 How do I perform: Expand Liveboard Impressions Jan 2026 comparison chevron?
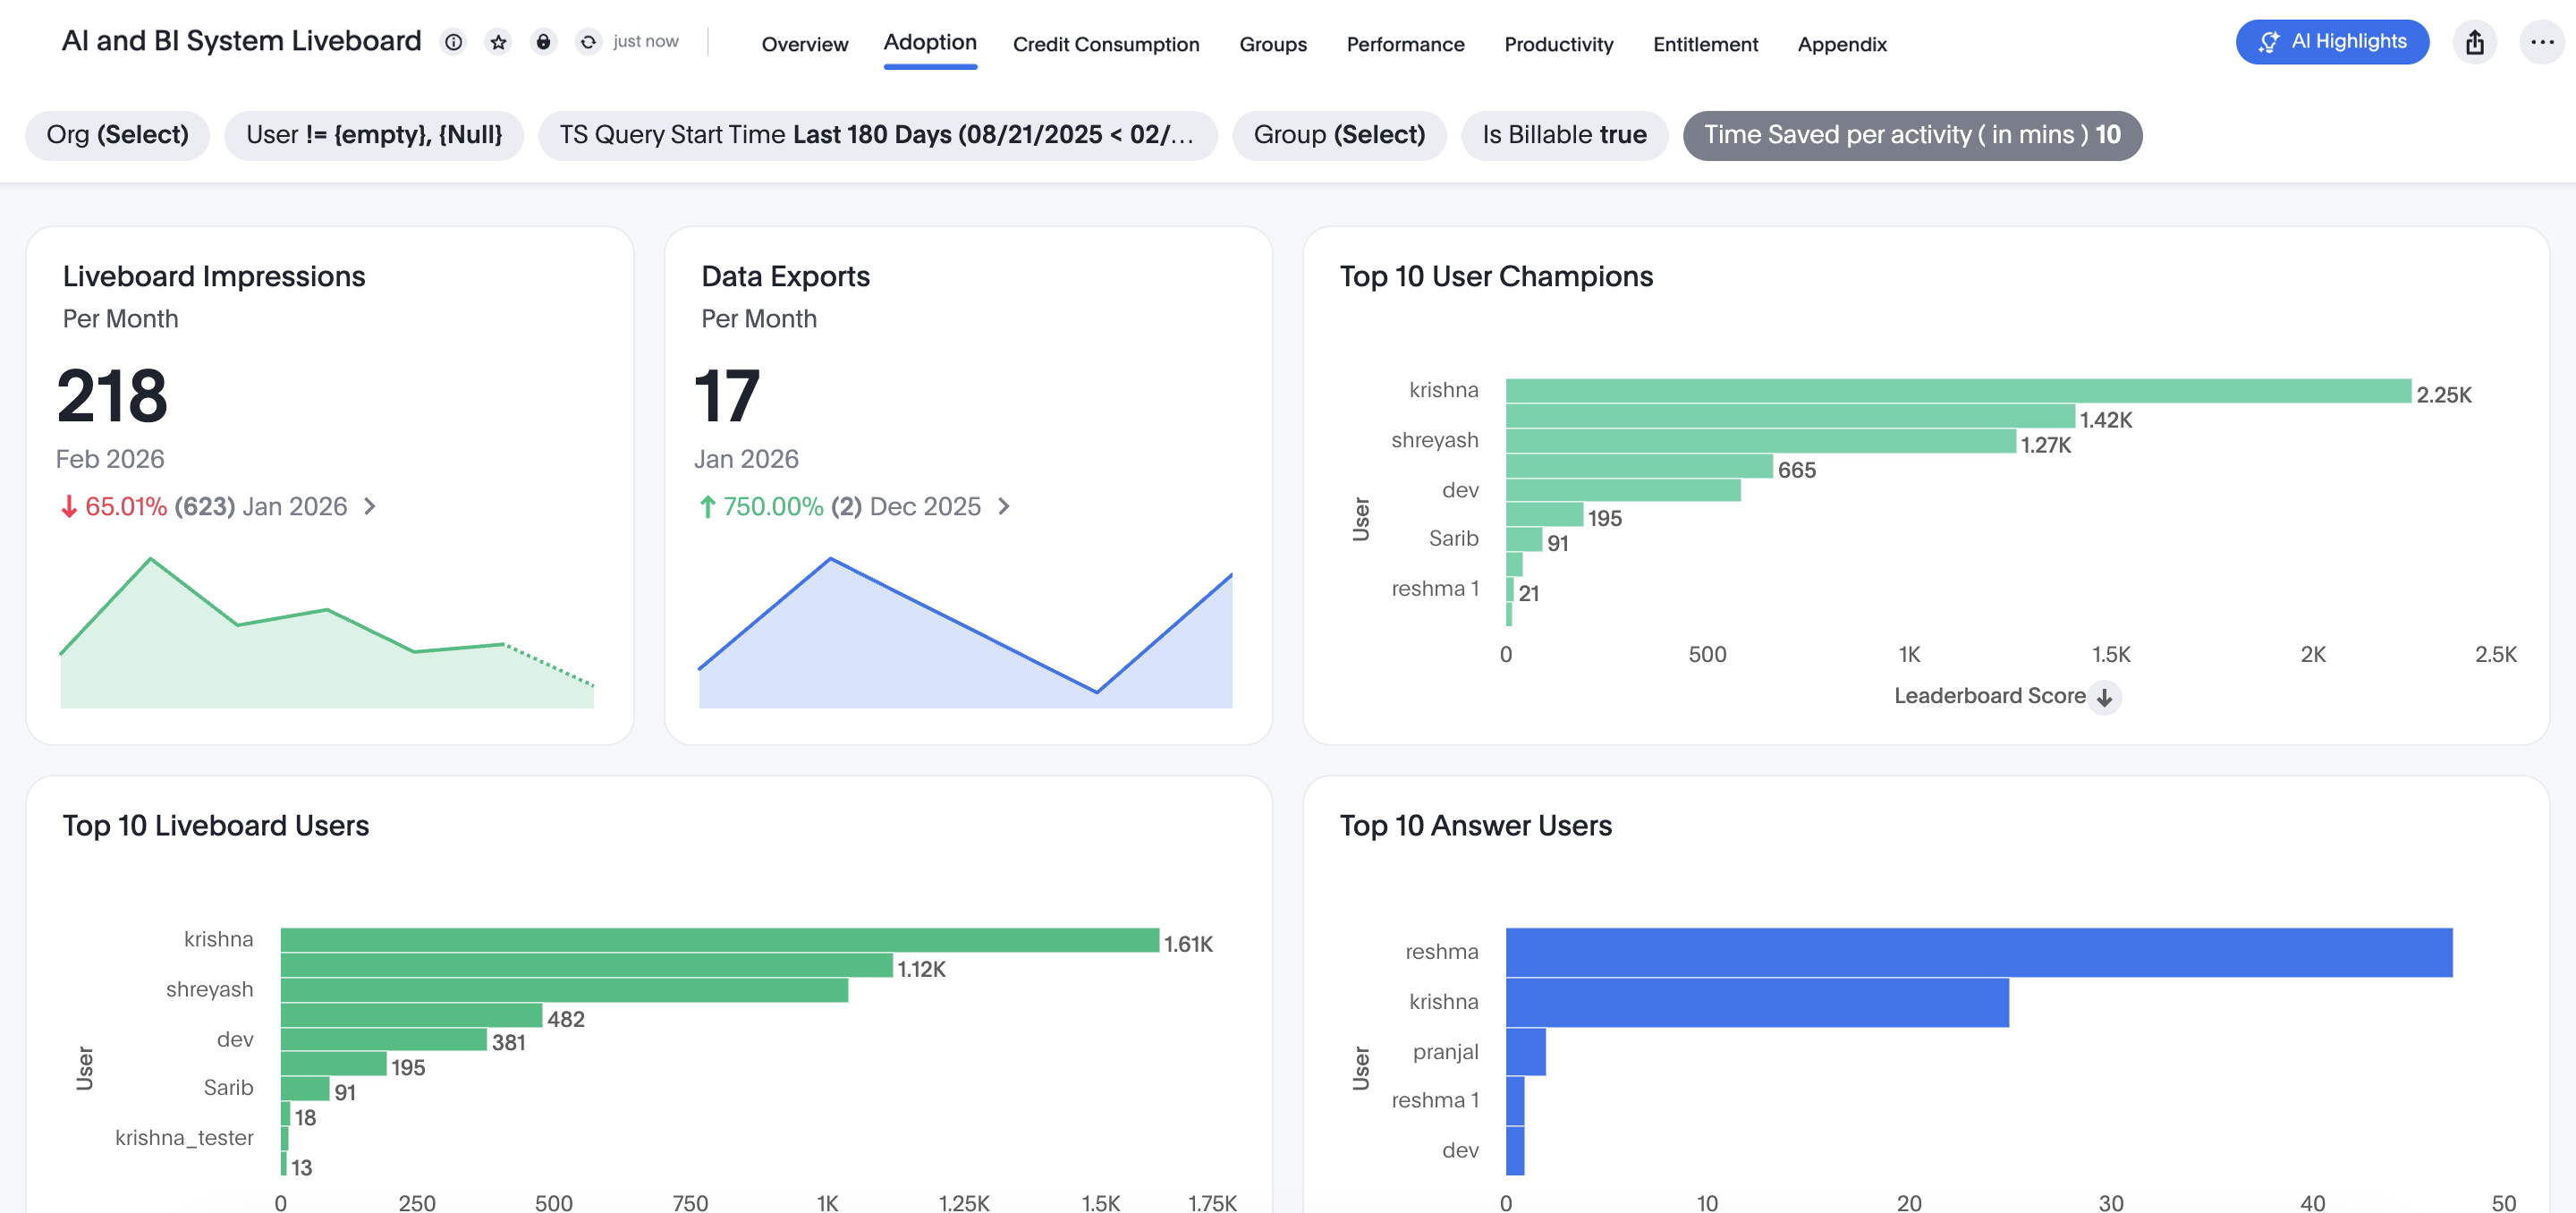point(370,507)
